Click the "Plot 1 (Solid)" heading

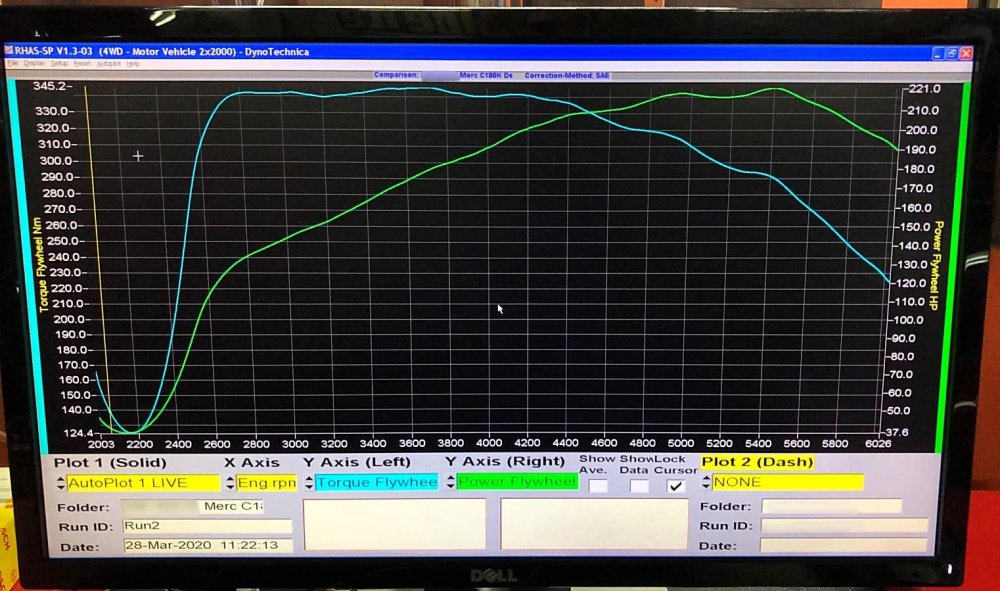point(110,463)
